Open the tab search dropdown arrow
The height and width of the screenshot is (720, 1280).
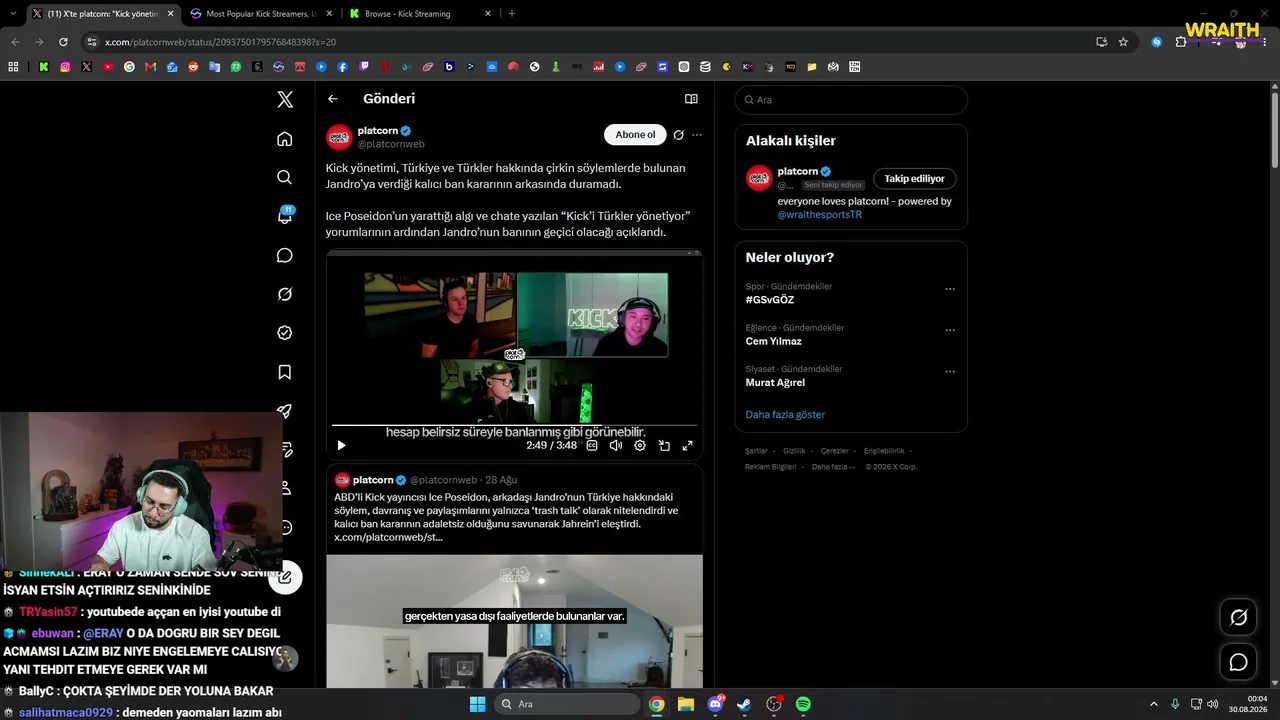pos(12,14)
